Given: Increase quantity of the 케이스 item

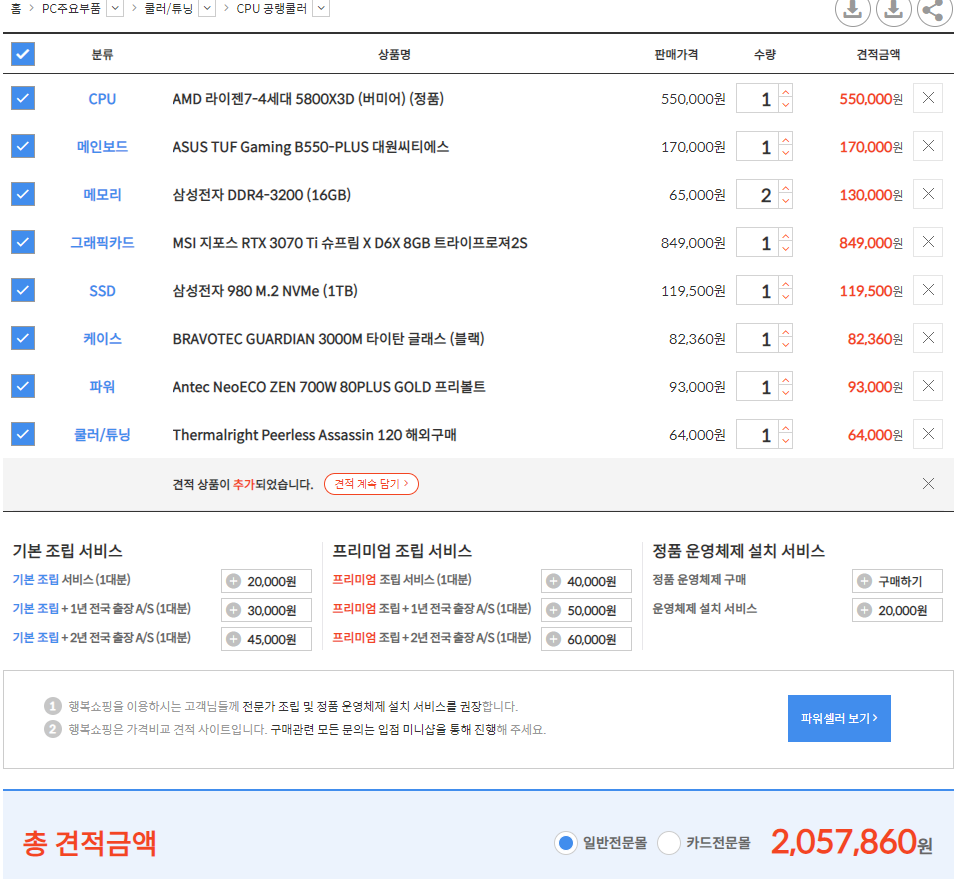Looking at the screenshot, I should click(x=785, y=332).
